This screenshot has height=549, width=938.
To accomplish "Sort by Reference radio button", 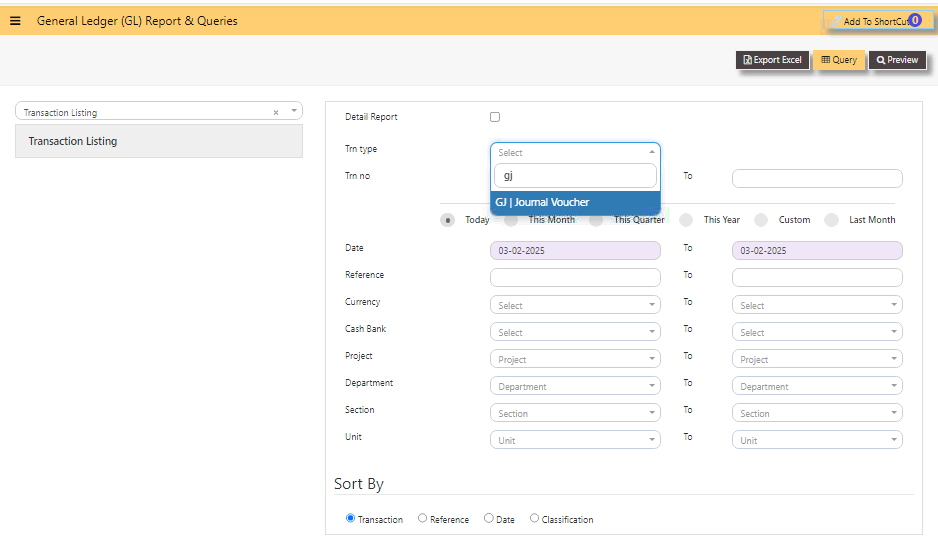I will [x=422, y=518].
